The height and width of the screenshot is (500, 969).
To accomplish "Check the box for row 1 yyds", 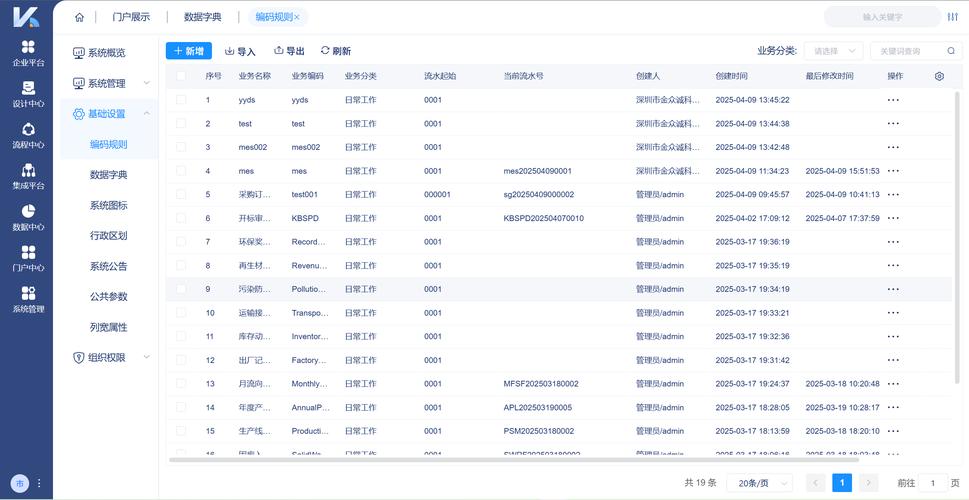I will 181,100.
